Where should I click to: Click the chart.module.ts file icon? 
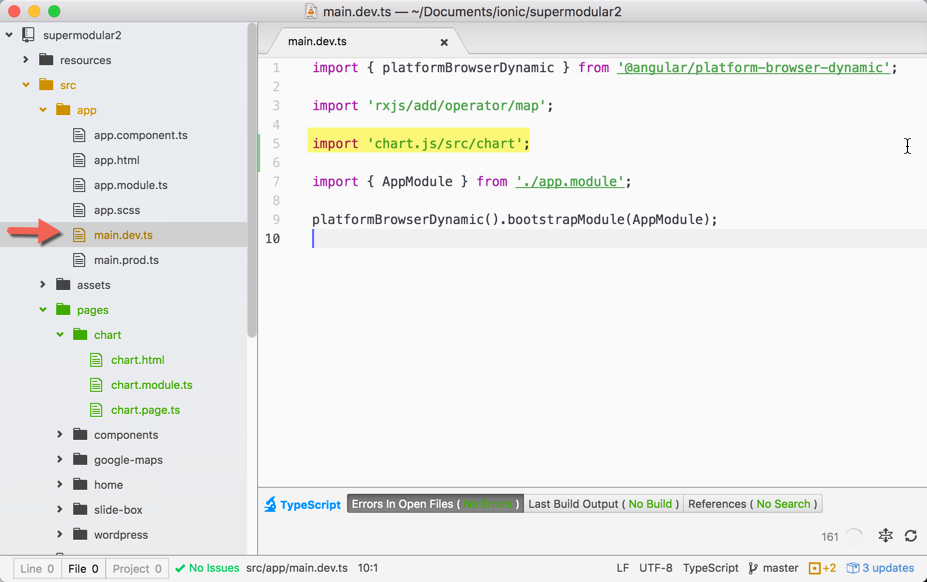pyautogui.click(x=96, y=384)
